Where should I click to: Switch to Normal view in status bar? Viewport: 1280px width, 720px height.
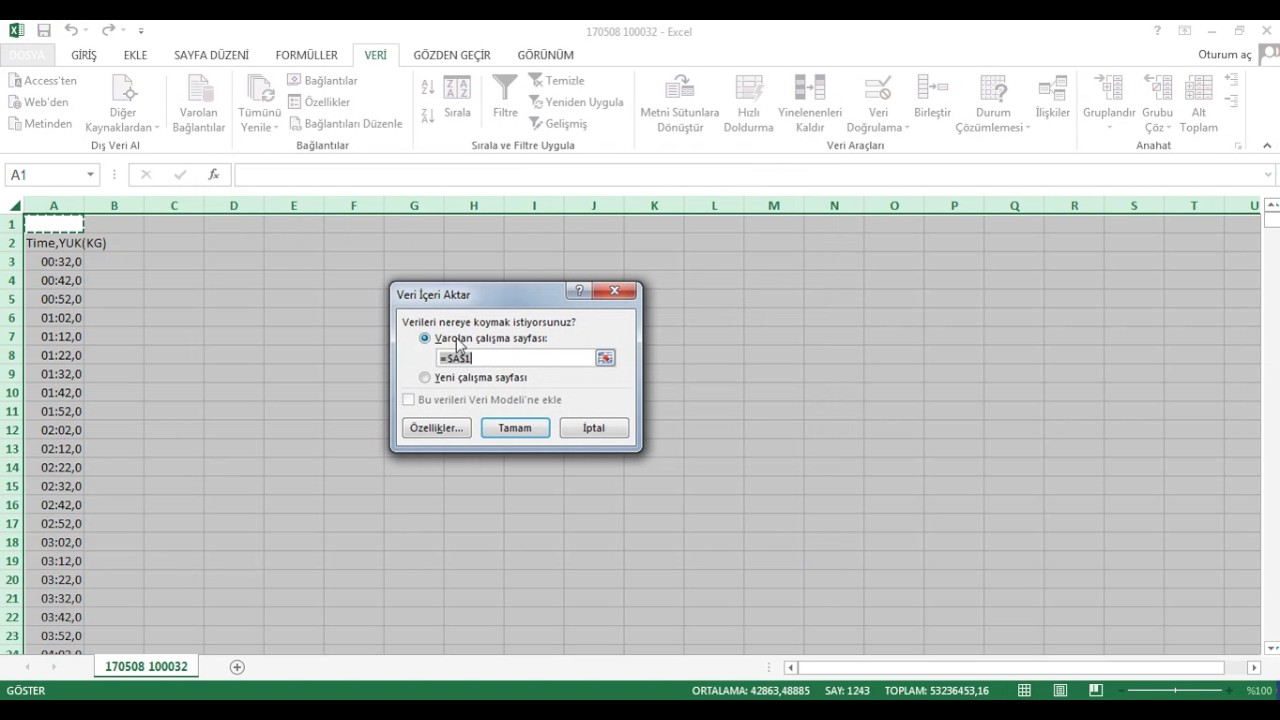1024,690
